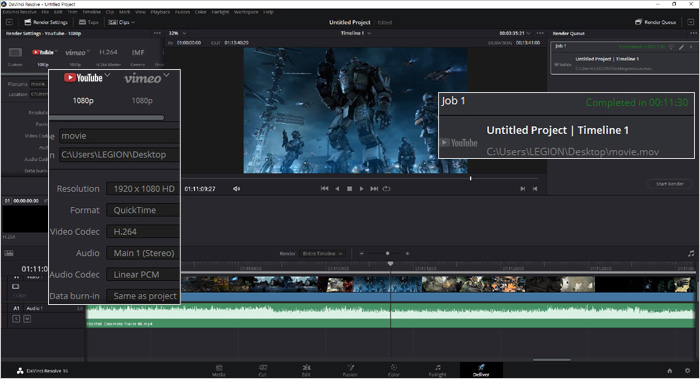Open the Playback menu
Viewport: 700px width, 379px height.
[x=160, y=12]
